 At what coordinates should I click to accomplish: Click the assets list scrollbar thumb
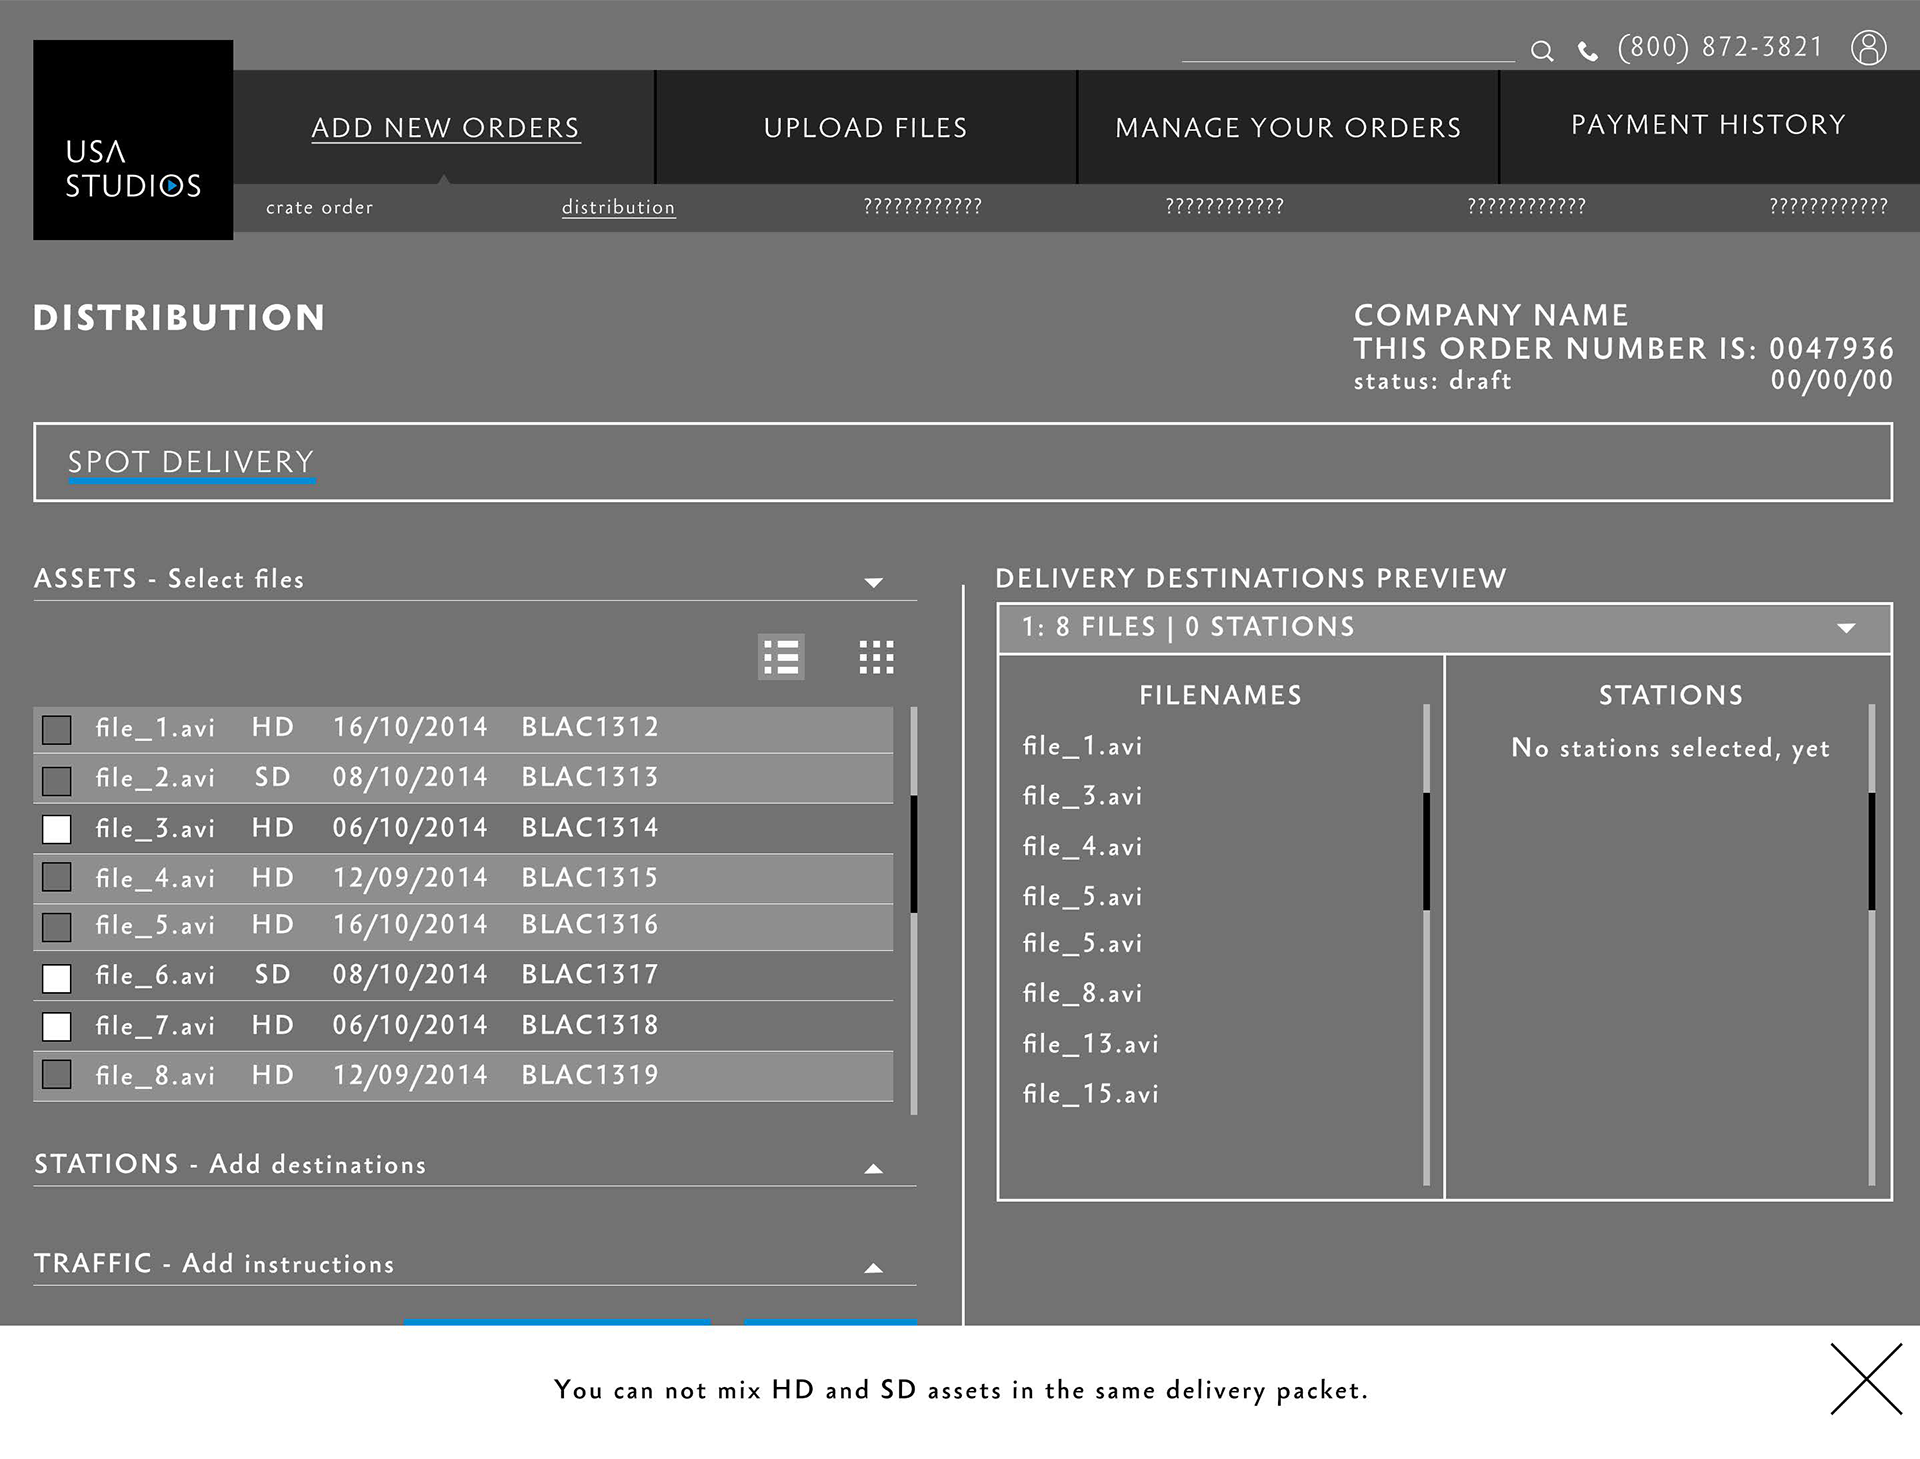tap(913, 853)
